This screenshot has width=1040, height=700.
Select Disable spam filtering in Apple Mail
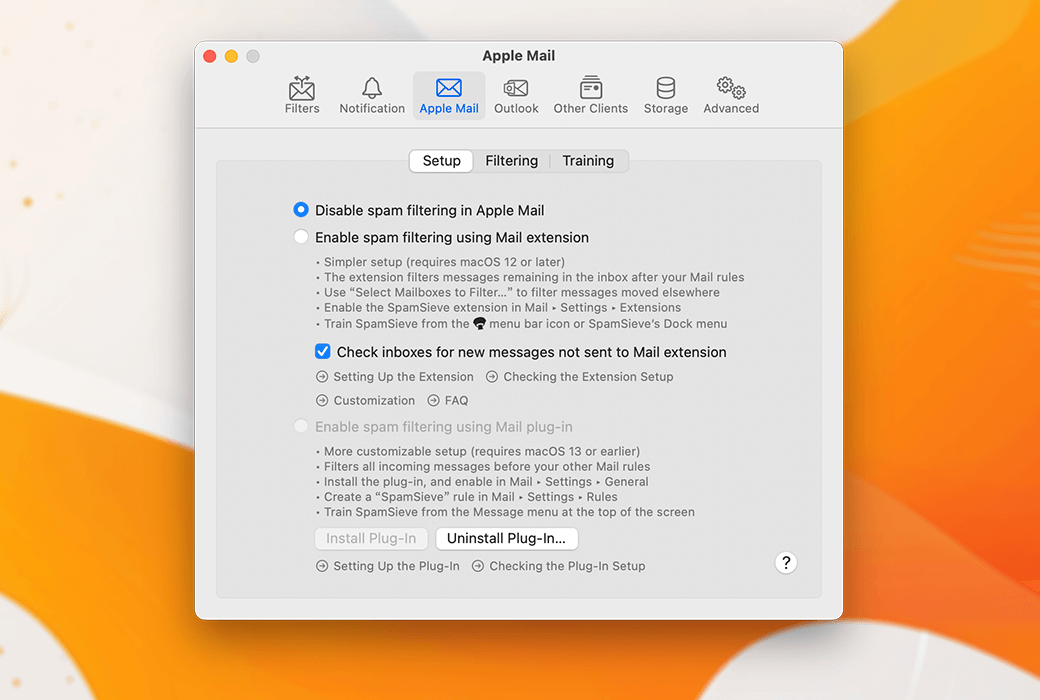point(300,210)
